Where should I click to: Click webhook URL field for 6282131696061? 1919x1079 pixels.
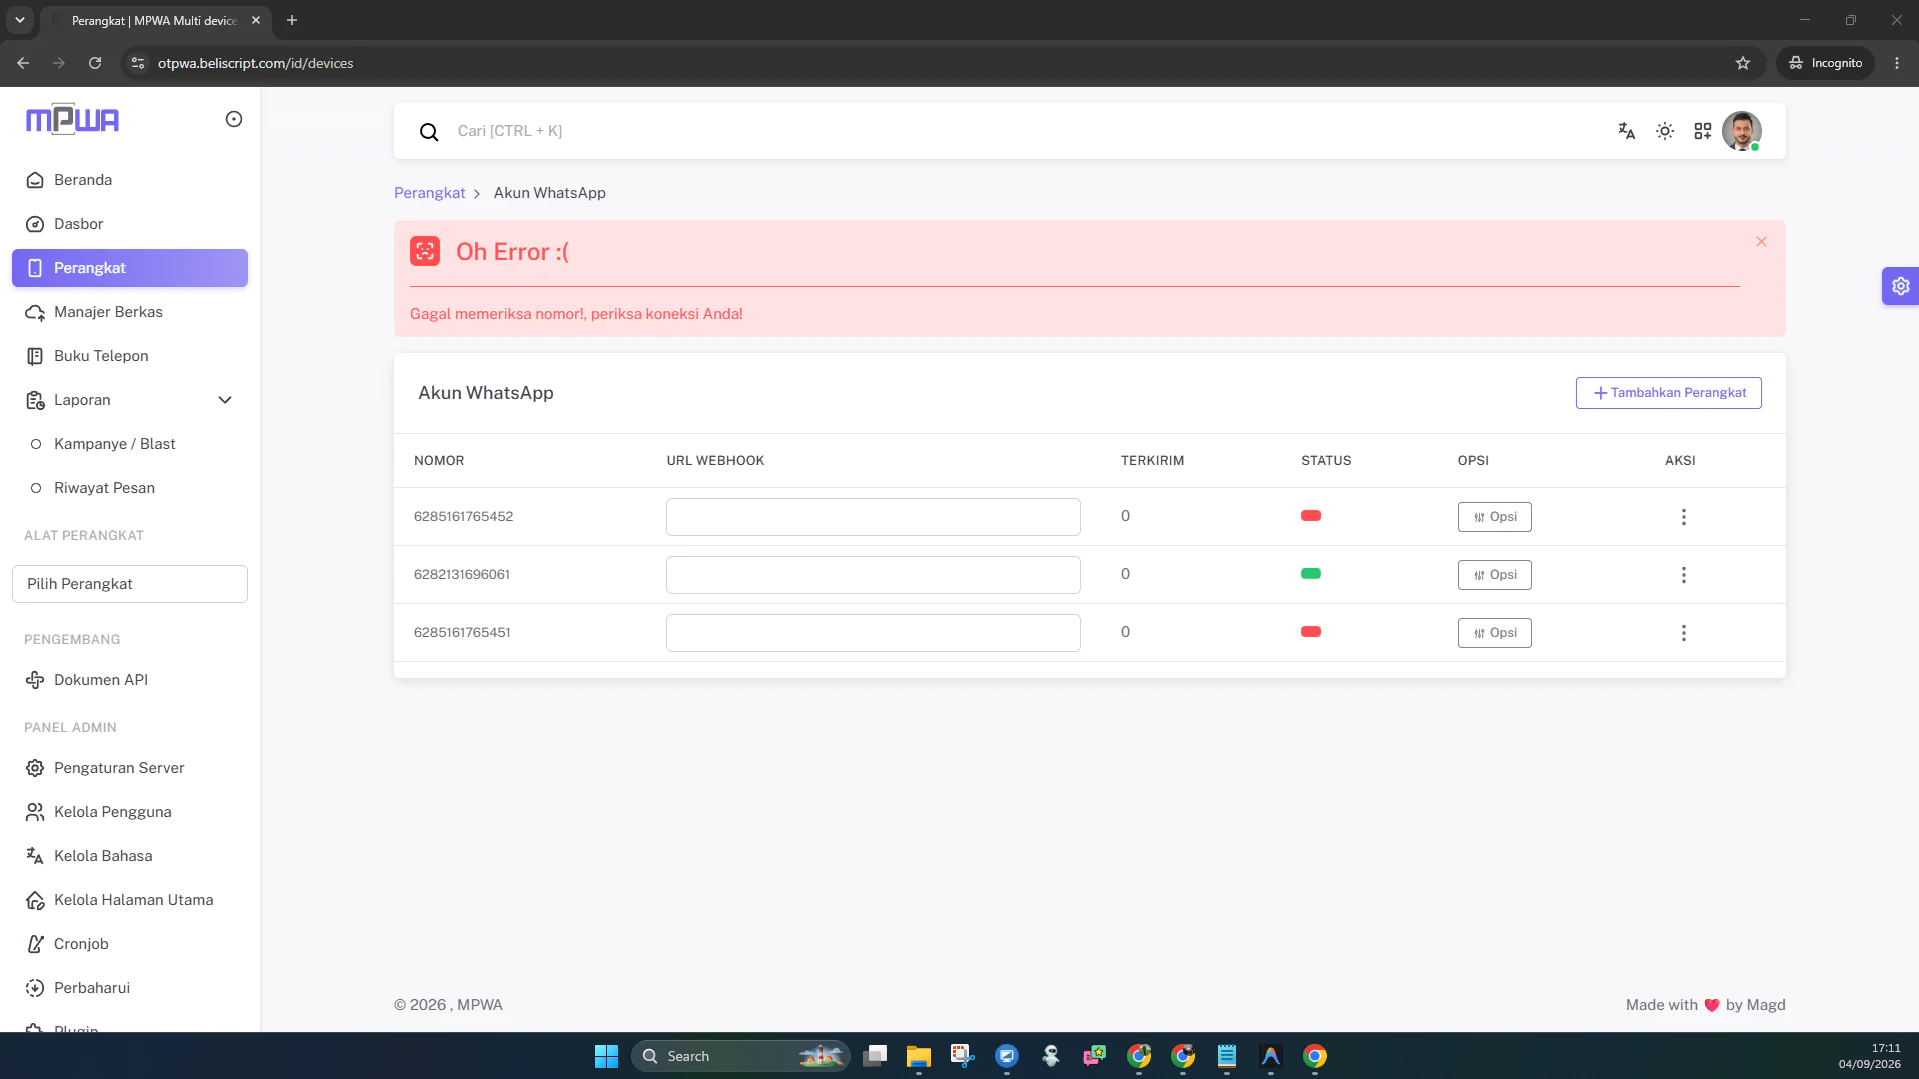(873, 575)
